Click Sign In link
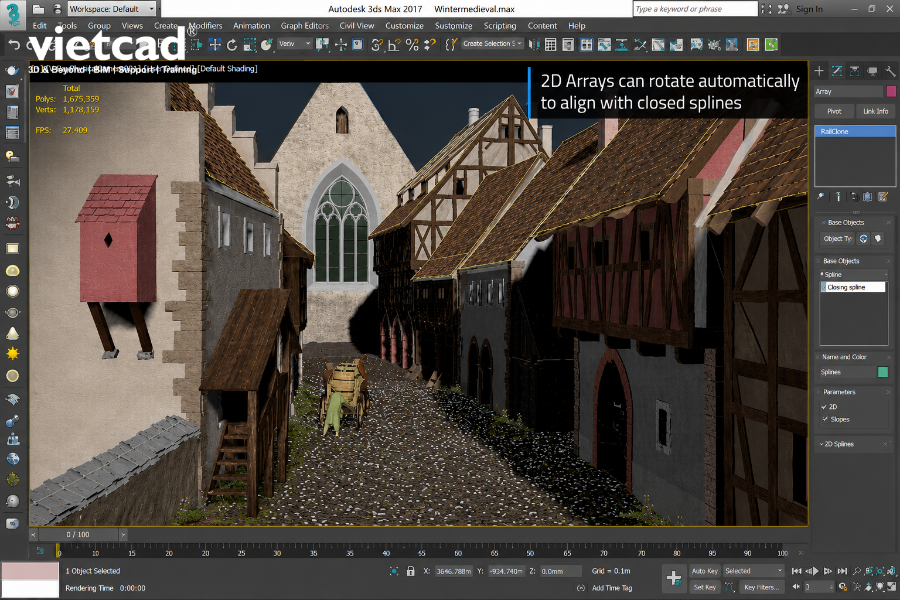 (x=809, y=9)
